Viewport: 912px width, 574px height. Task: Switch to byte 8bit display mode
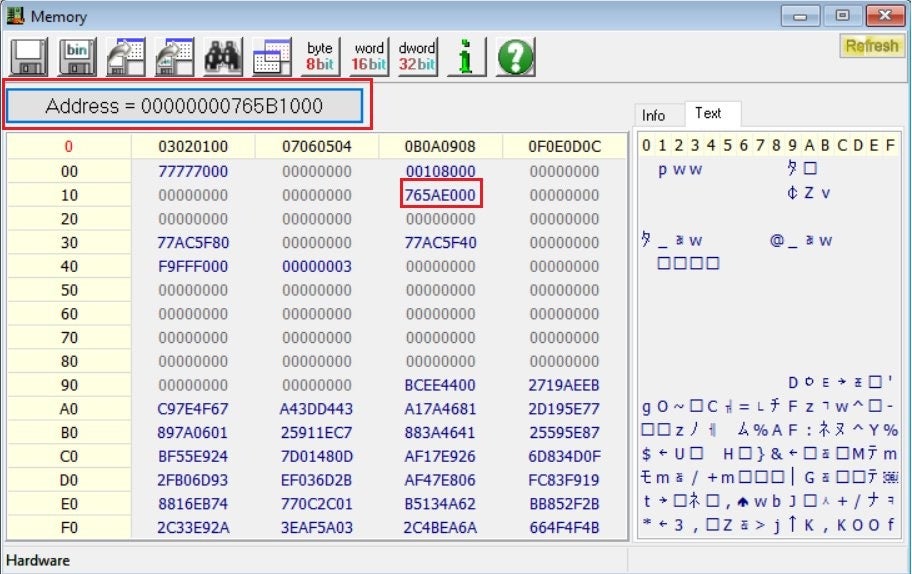[320, 56]
